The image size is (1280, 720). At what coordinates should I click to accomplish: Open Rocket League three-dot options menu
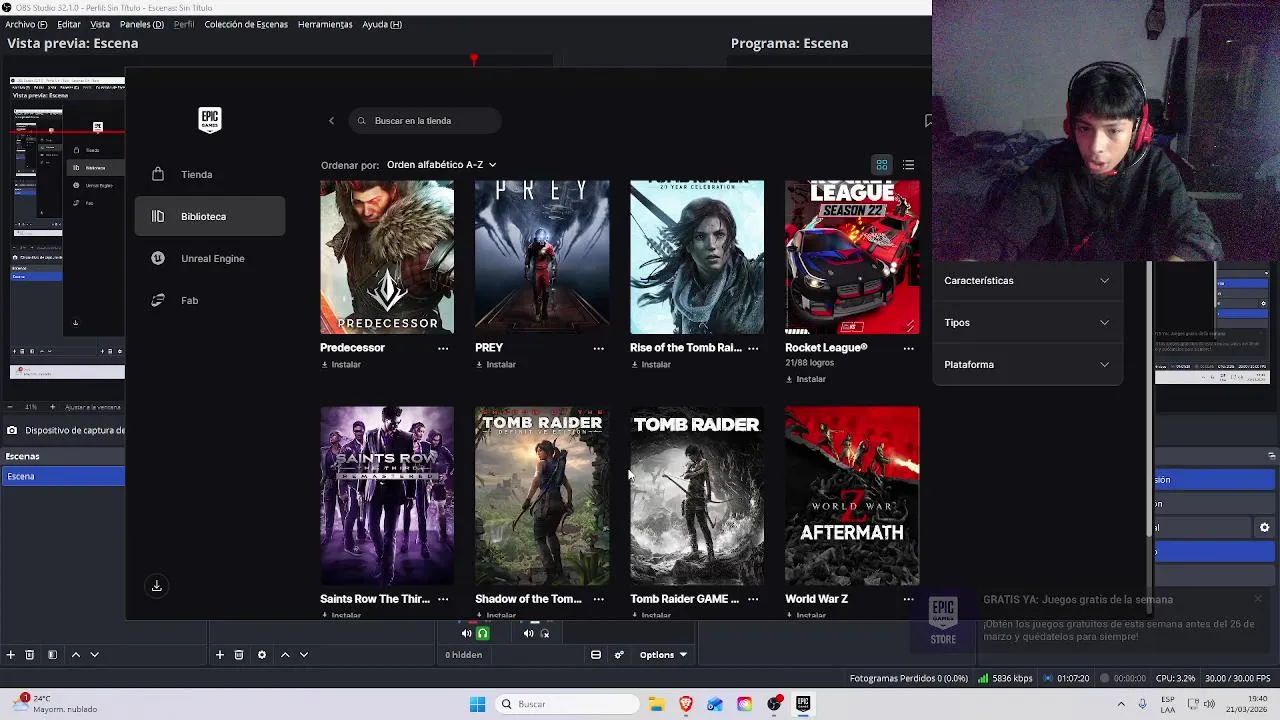(x=908, y=348)
